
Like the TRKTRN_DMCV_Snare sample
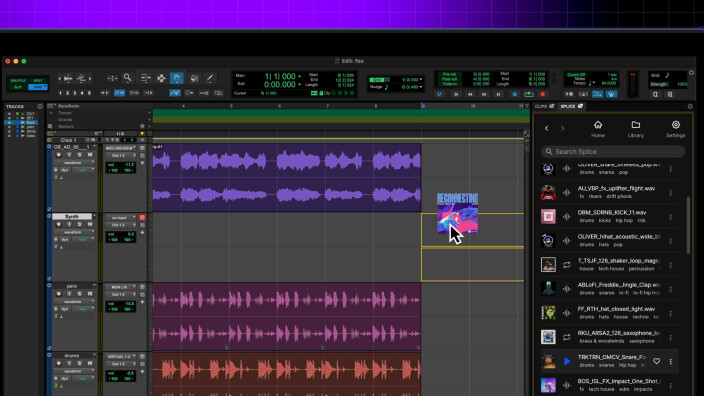[656, 361]
